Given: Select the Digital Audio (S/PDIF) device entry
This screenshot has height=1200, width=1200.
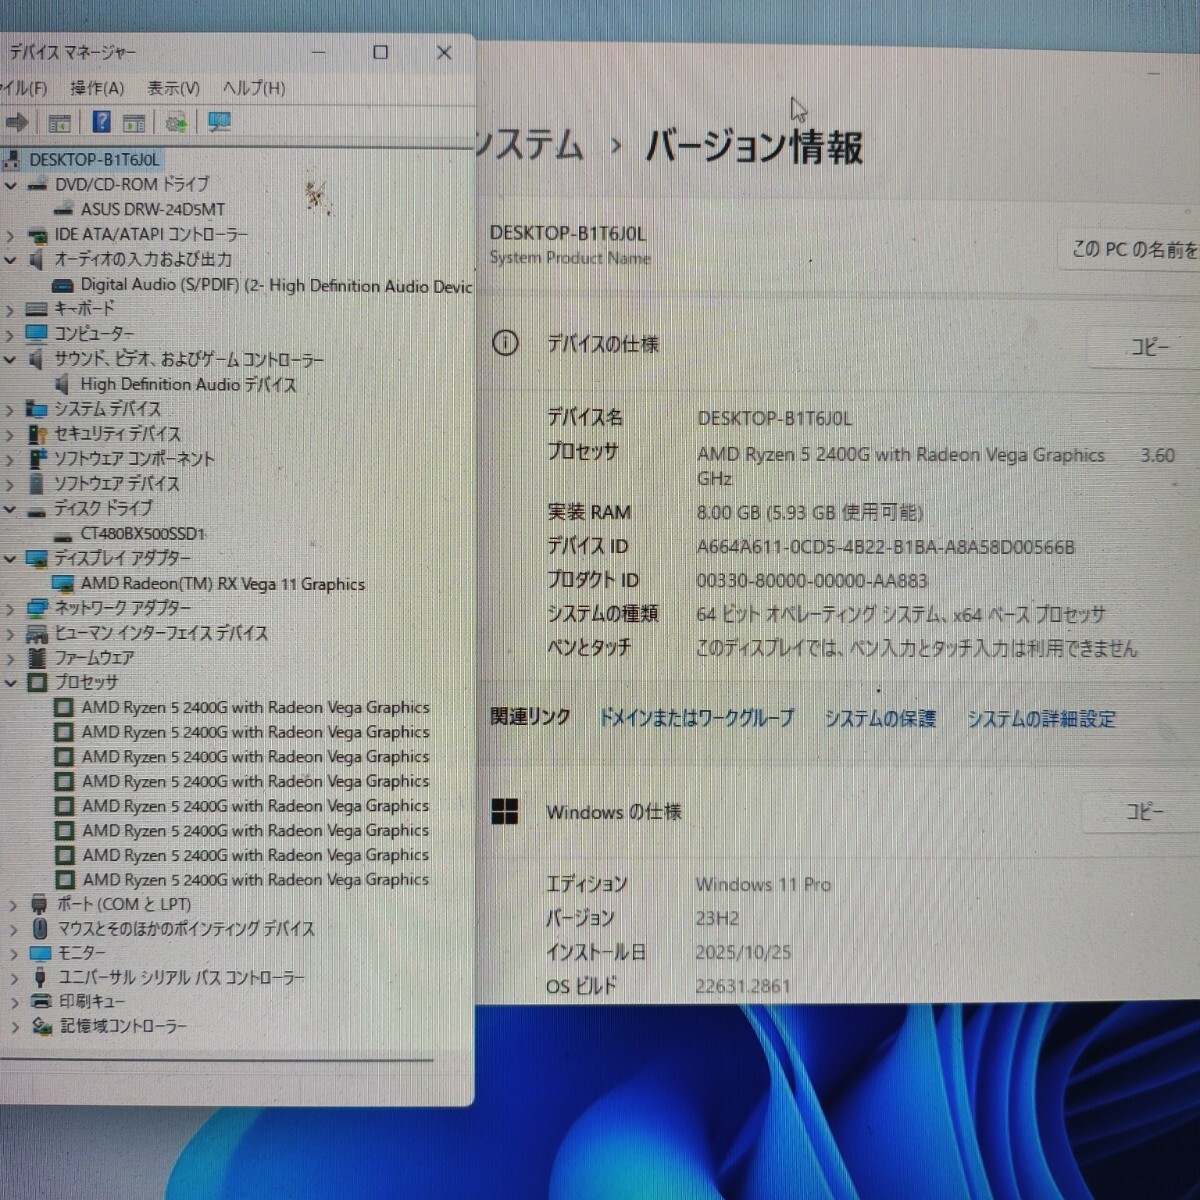Looking at the screenshot, I should coord(276,285).
